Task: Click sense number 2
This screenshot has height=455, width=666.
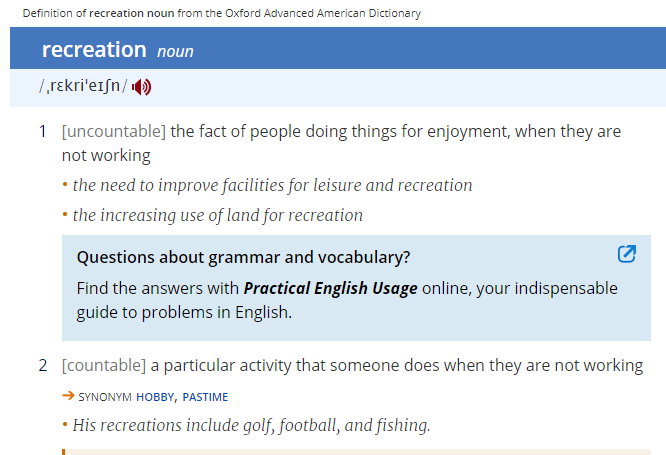Action: [x=42, y=366]
